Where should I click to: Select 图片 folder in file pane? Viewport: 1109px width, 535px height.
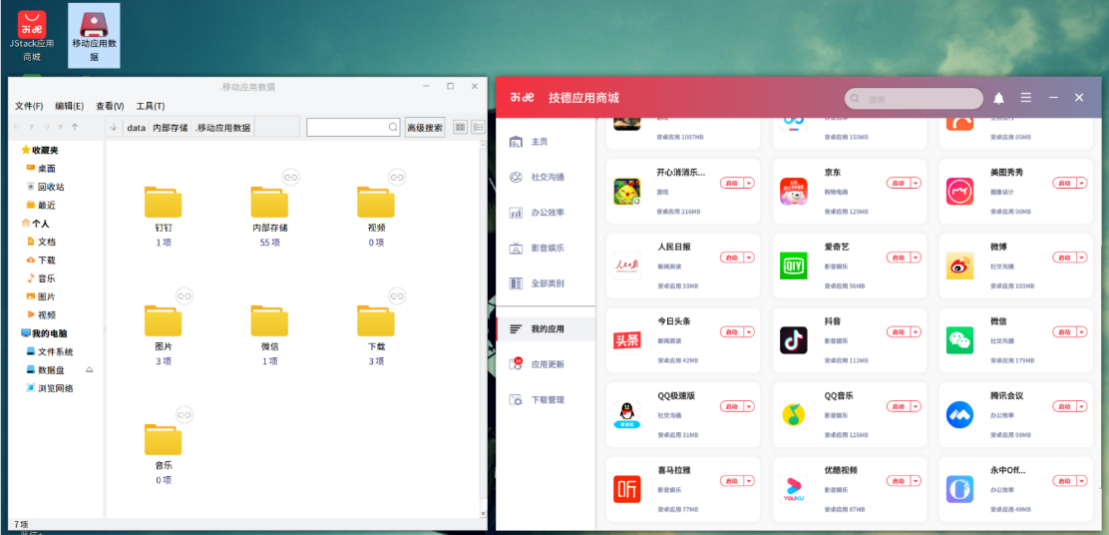point(163,321)
